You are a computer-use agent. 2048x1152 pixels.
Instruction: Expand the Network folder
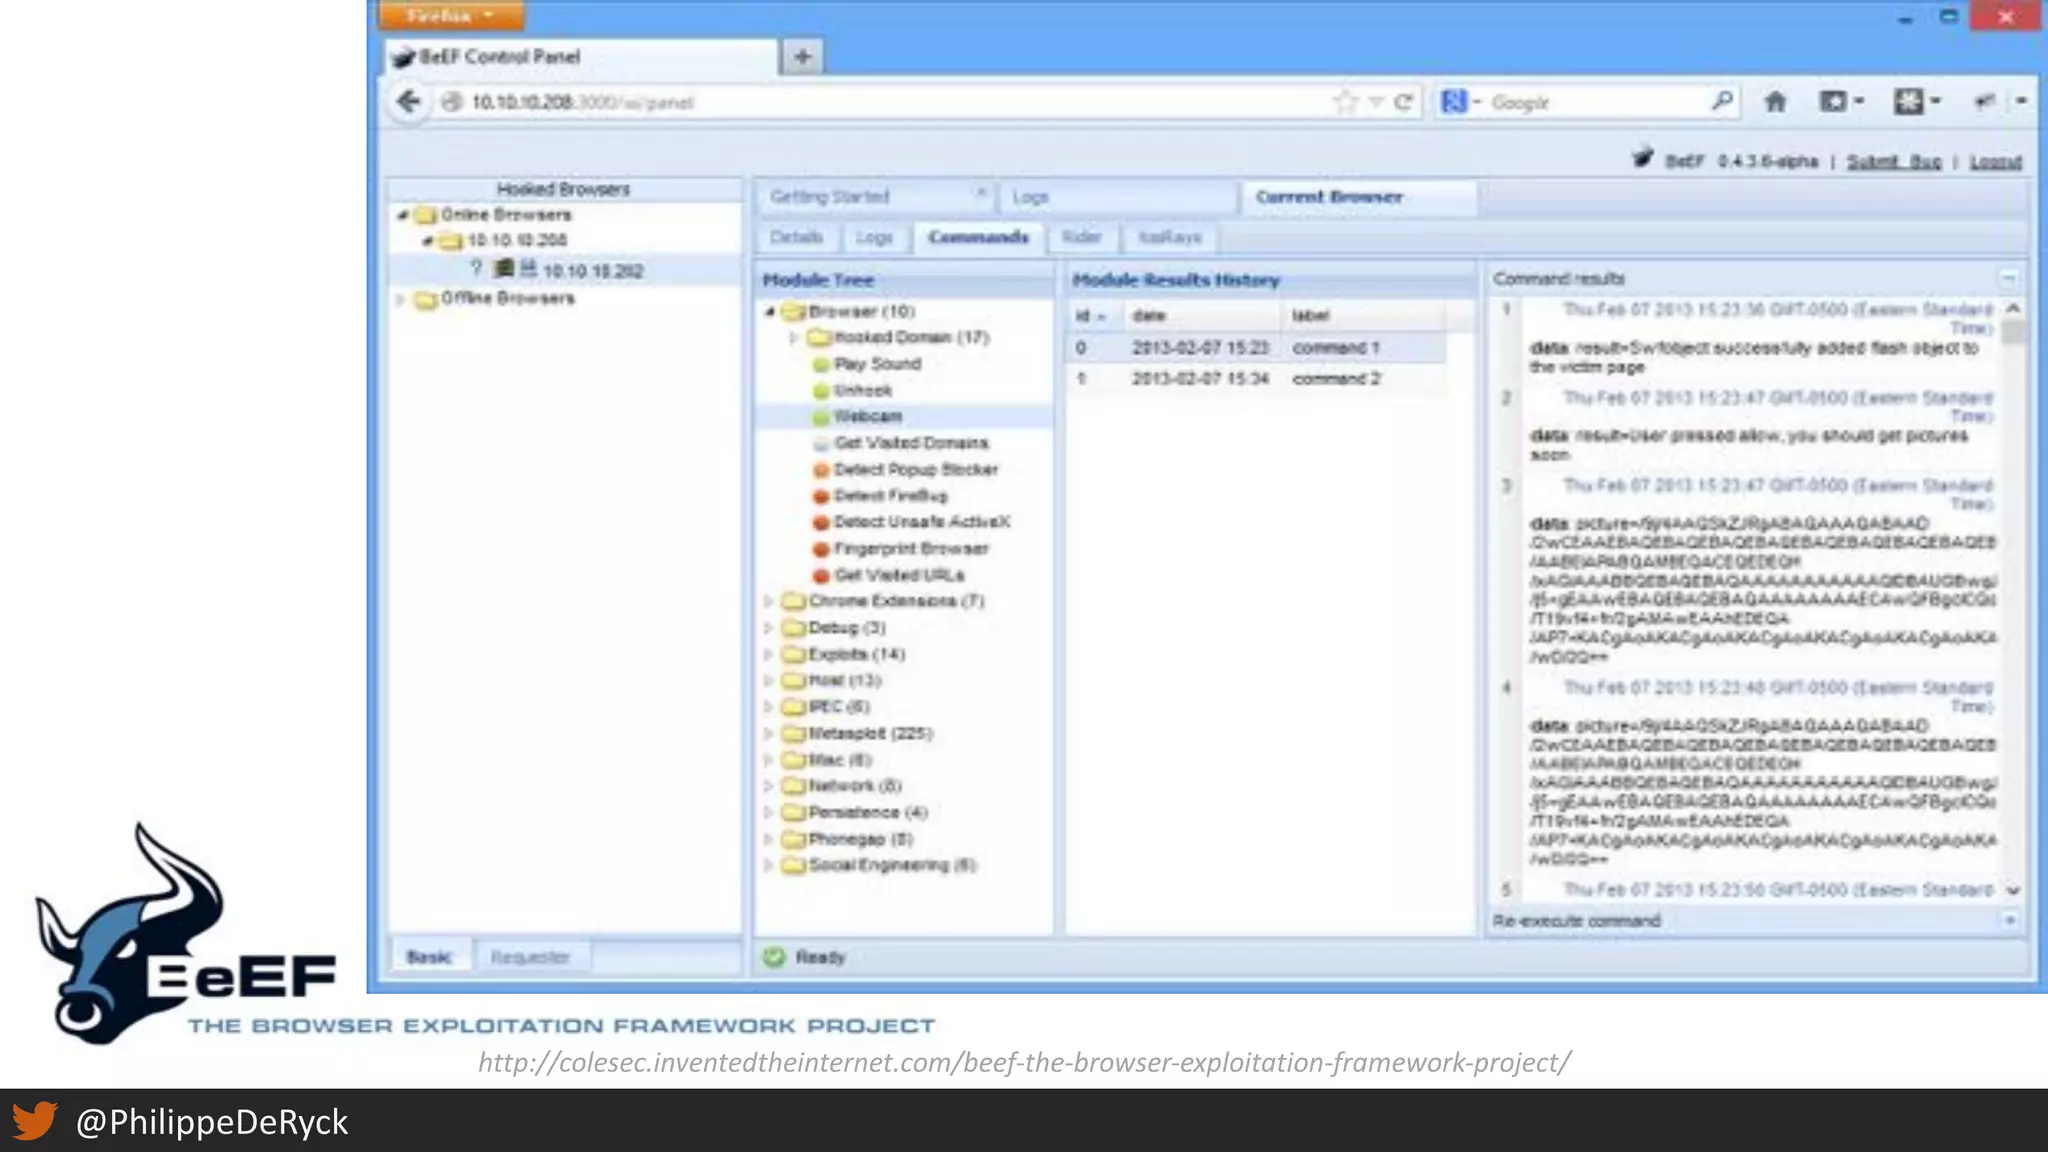click(768, 786)
